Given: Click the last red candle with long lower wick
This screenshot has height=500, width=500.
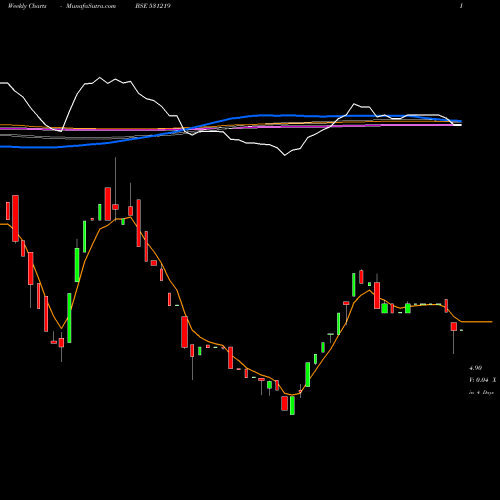Looking at the screenshot, I should pos(454,326).
